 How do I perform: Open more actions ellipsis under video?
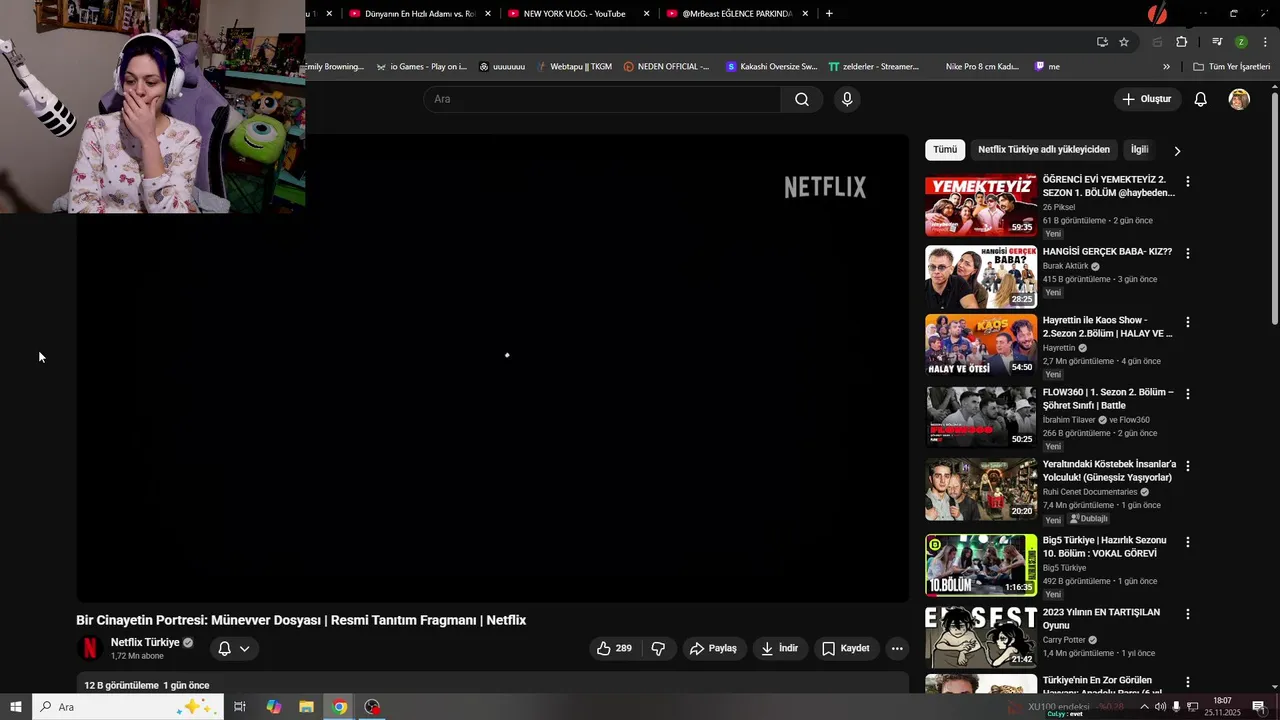[897, 648]
